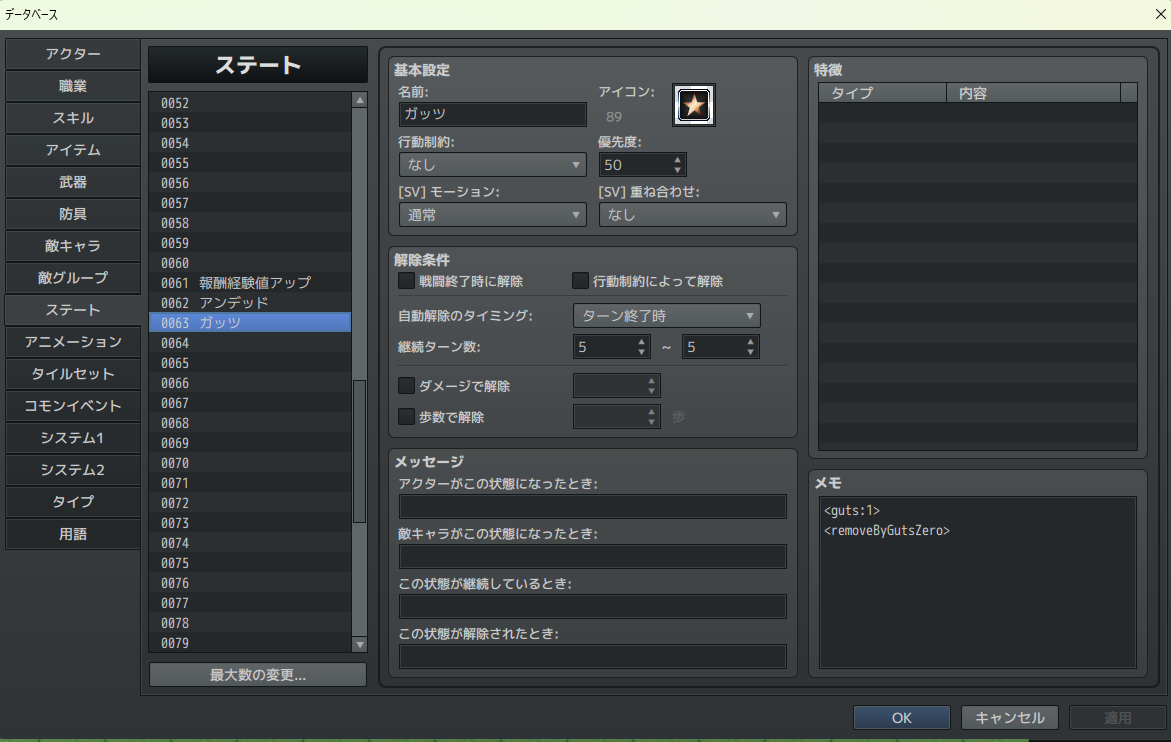Click the 内容 column header in 特徴

pyautogui.click(x=1034, y=93)
